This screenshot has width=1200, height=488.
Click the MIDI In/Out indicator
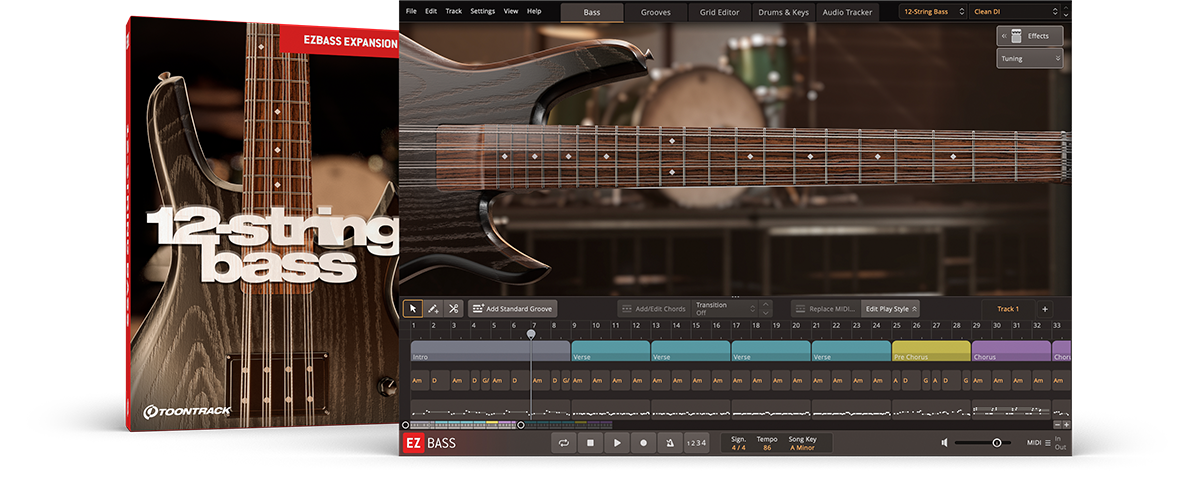coord(1059,442)
